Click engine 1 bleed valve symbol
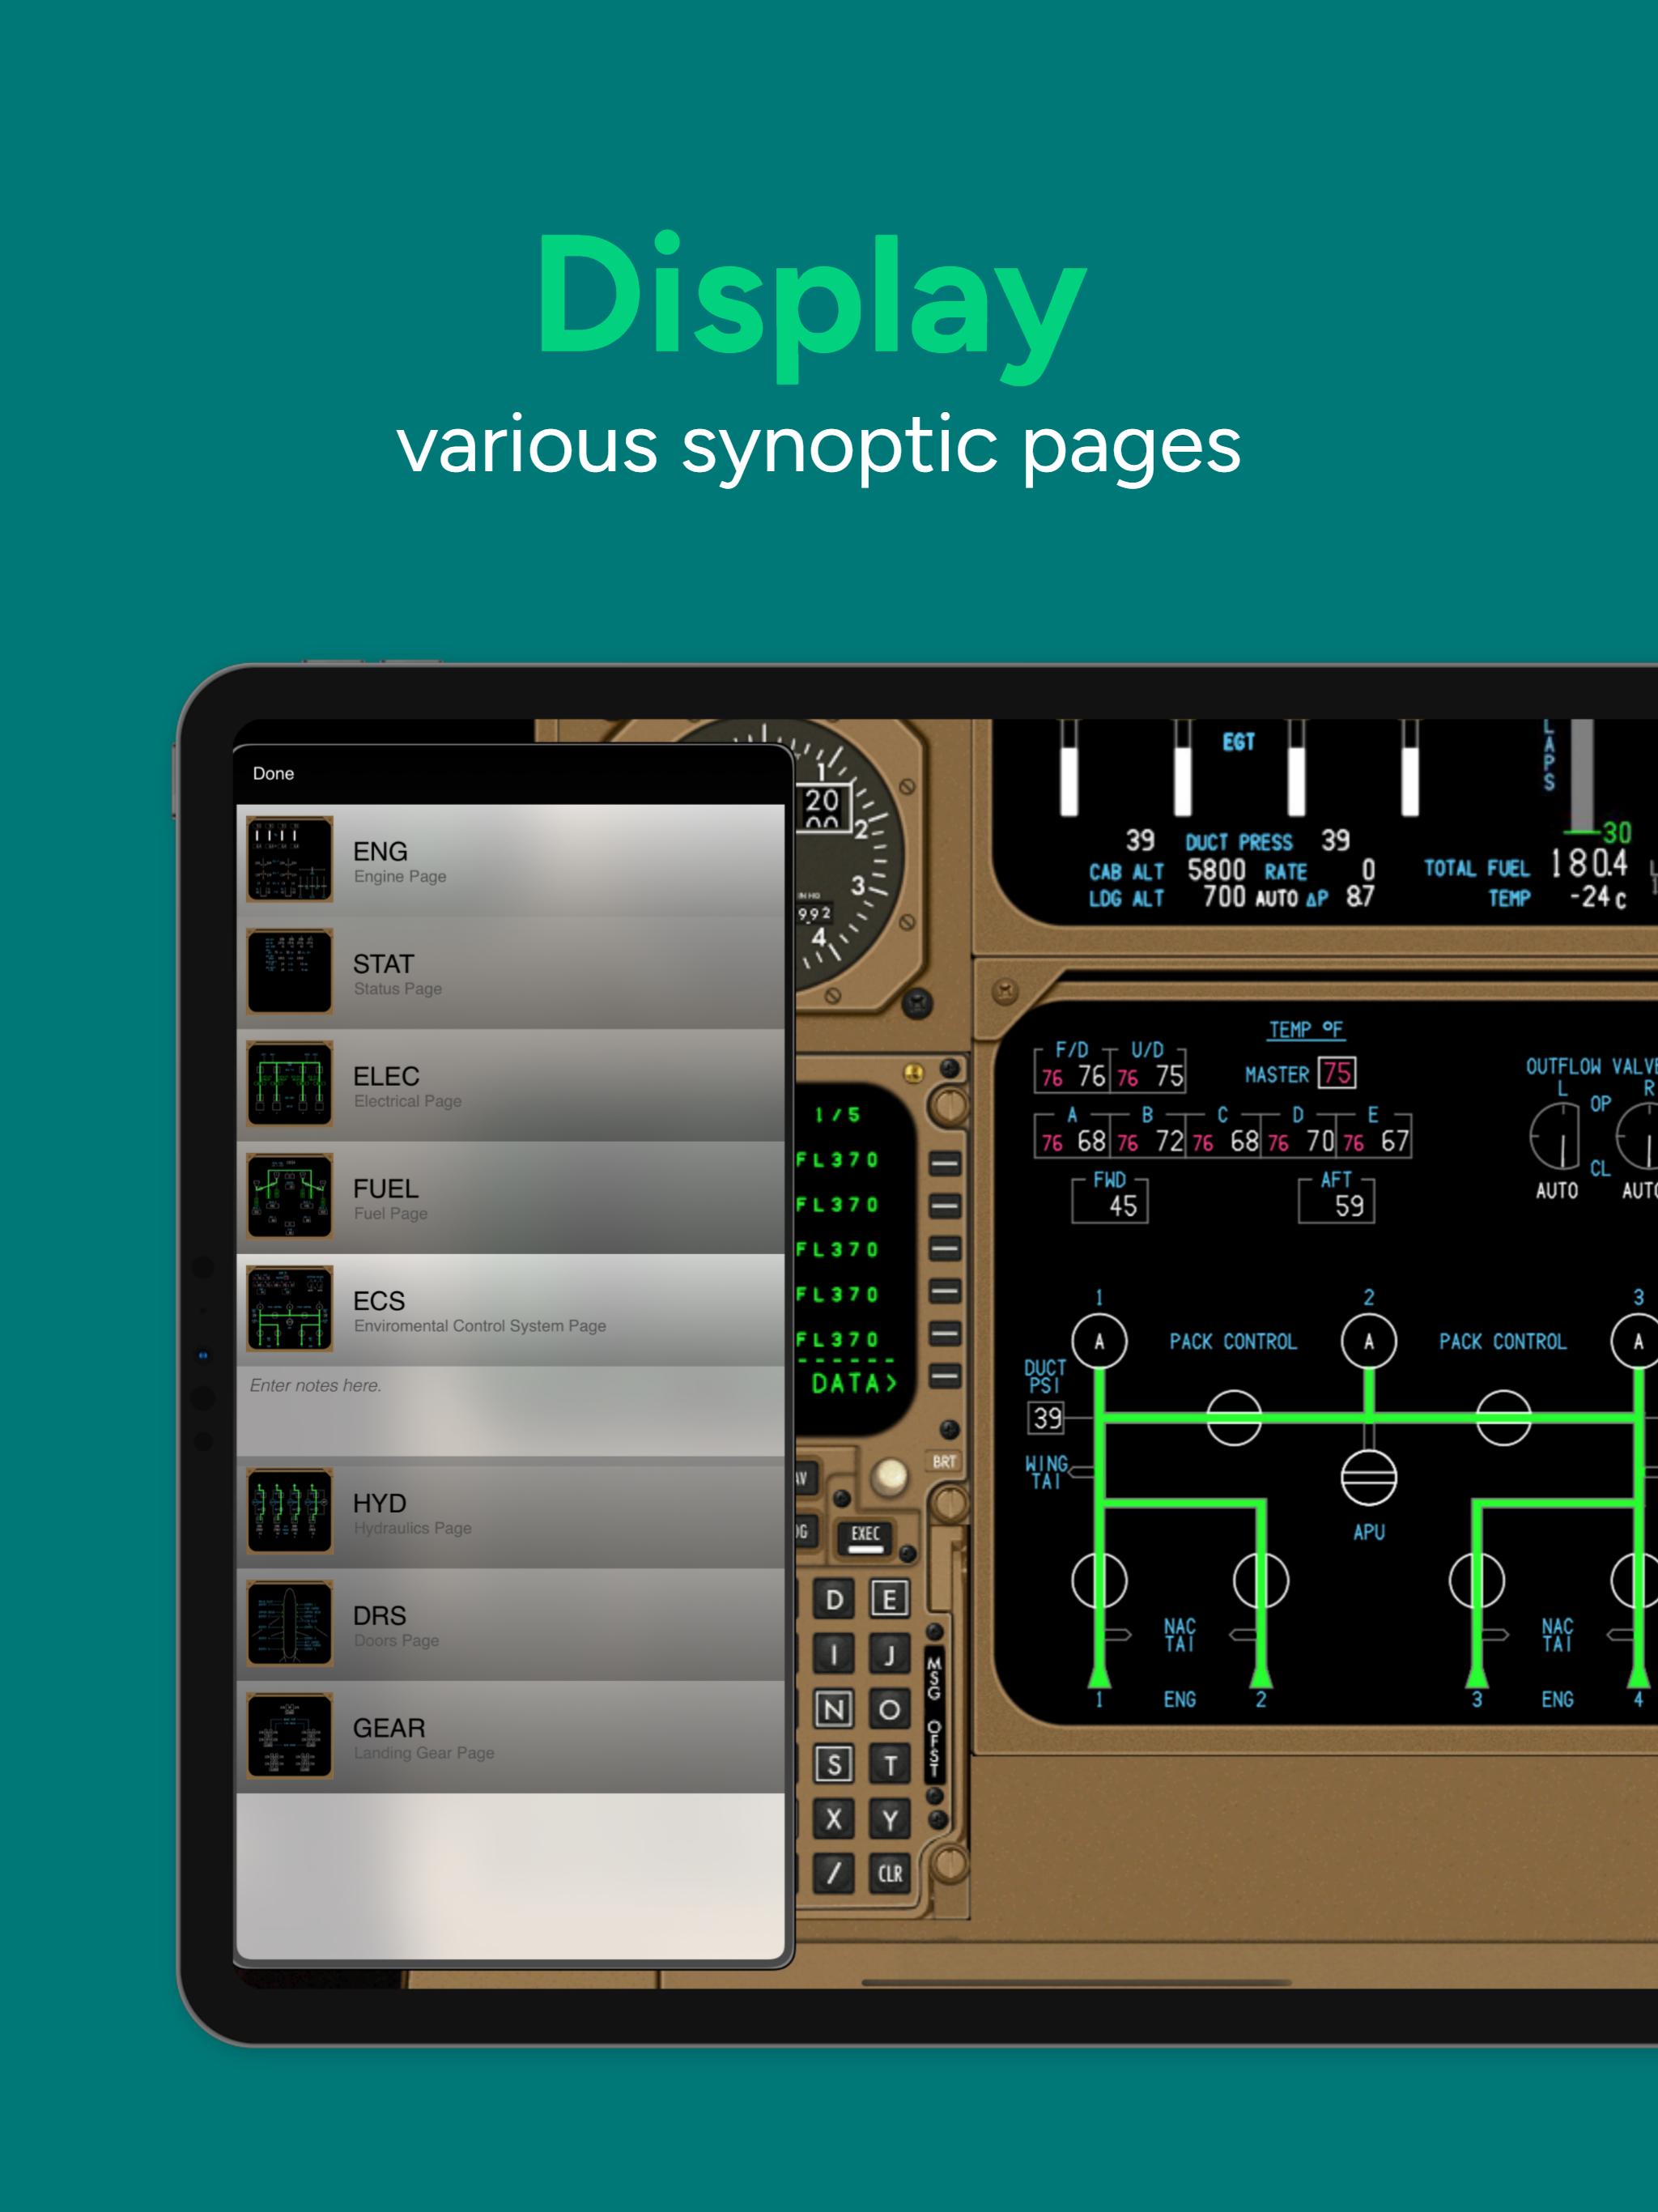This screenshot has width=1658, height=2212. pos(1099,1581)
